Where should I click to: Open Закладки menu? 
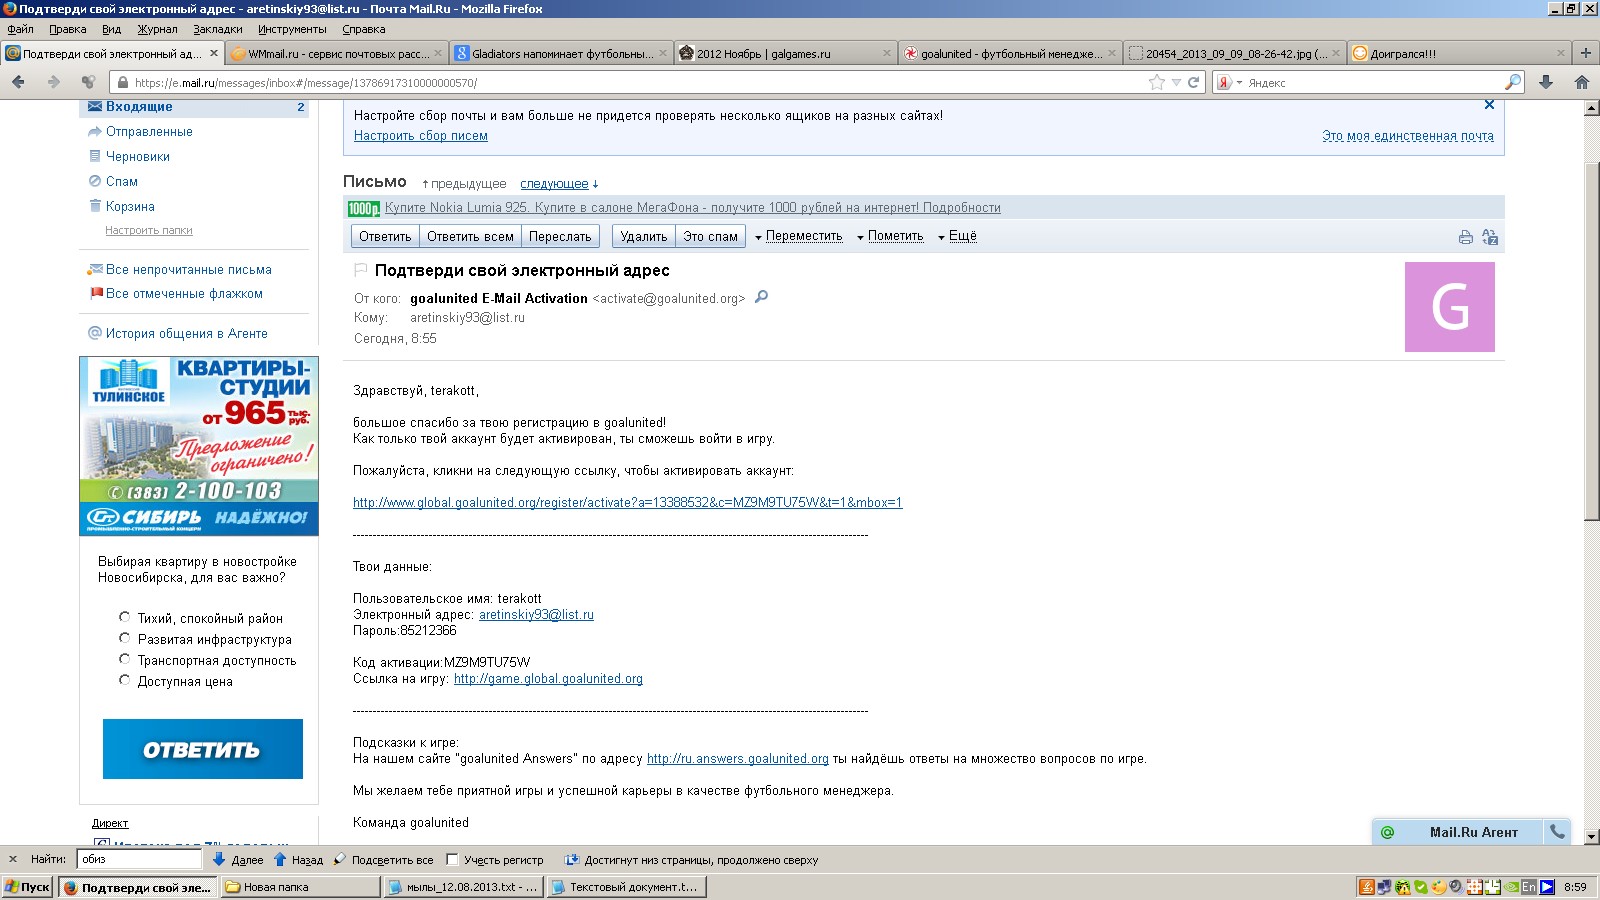point(218,29)
